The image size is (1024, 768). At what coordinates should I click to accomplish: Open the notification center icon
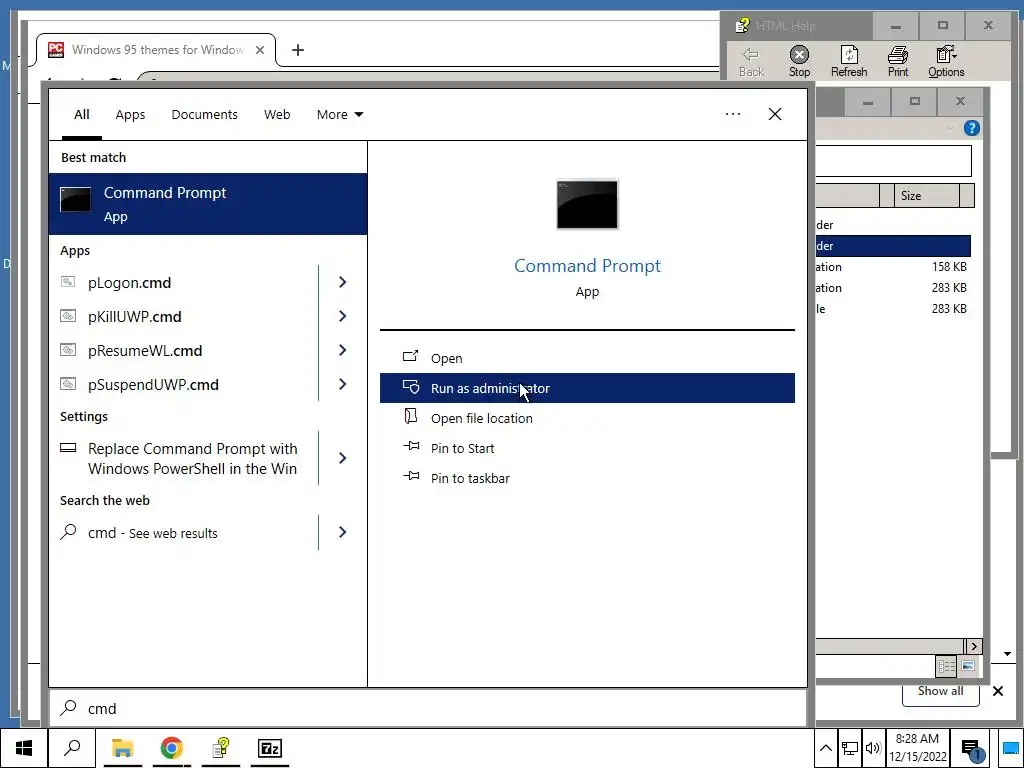(x=972, y=749)
